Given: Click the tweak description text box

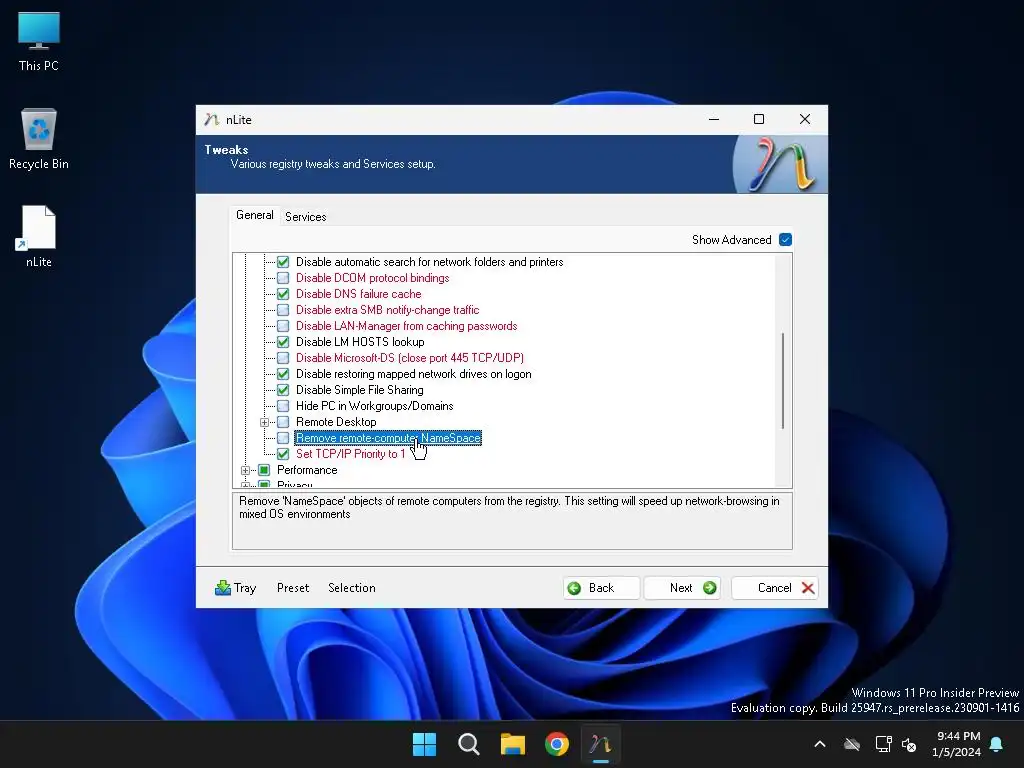Looking at the screenshot, I should click(512, 521).
